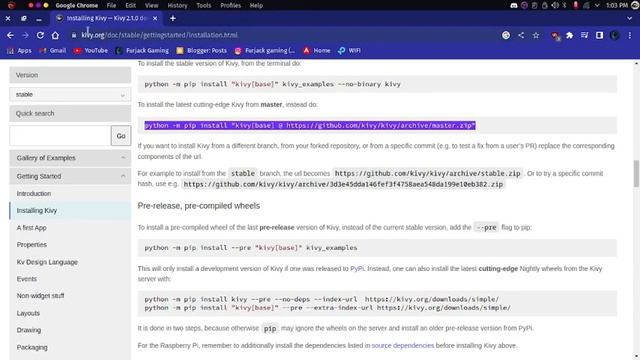
Task: Click the page vertical scrollbar thumb
Action: pos(636,173)
